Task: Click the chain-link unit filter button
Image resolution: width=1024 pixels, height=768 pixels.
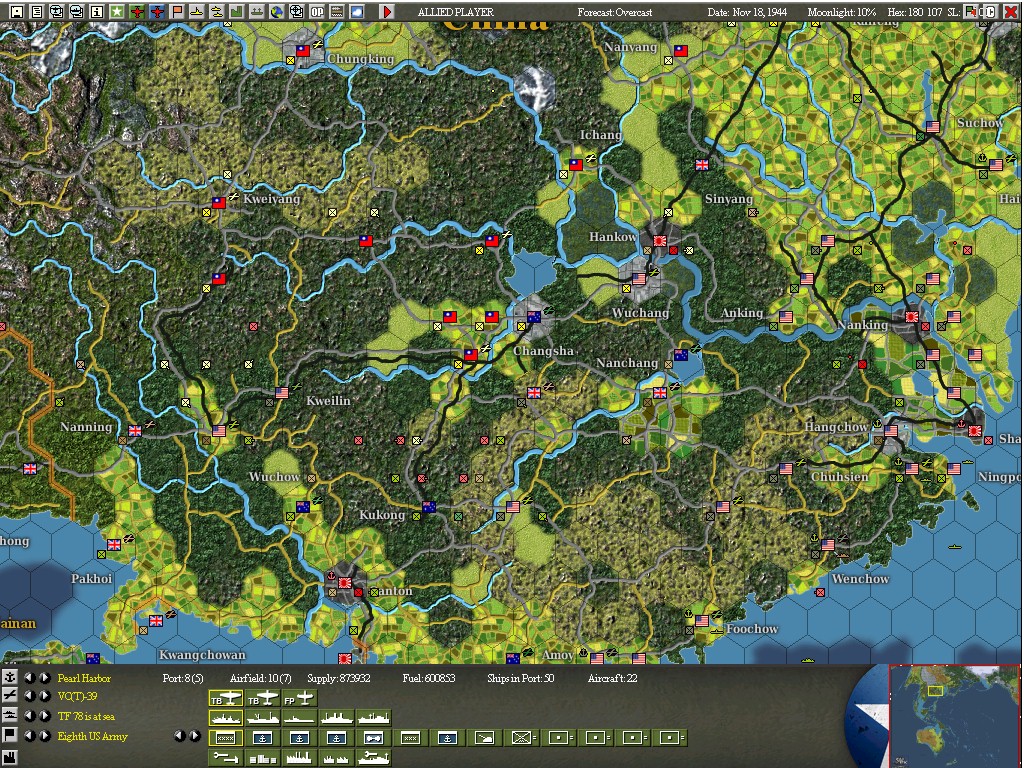Action: [373, 738]
